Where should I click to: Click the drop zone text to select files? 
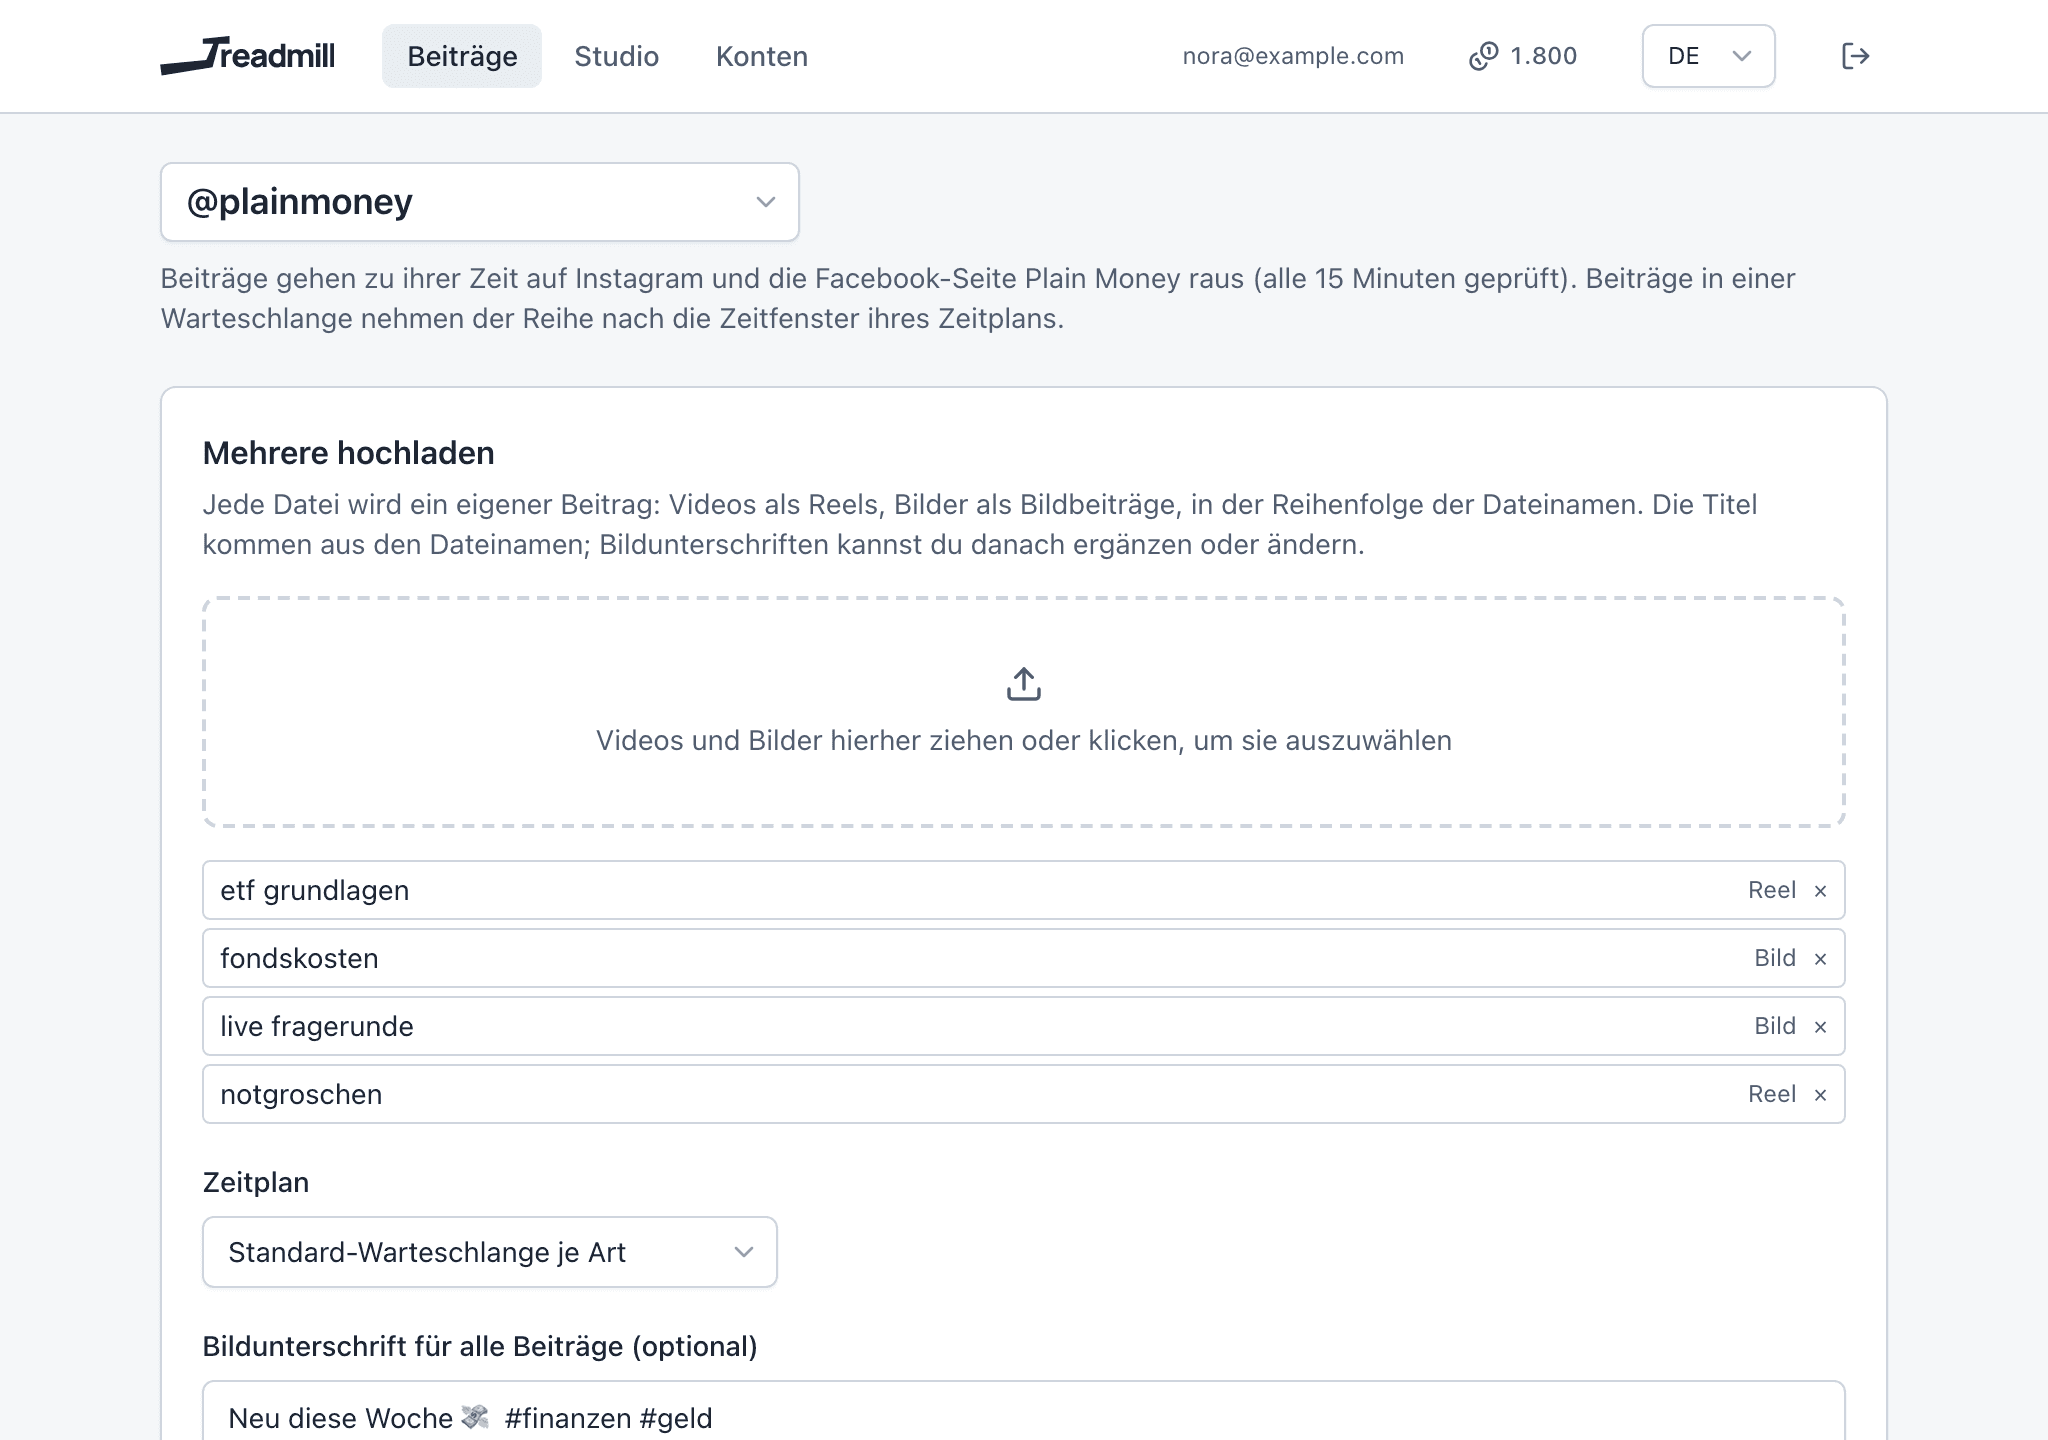(1024, 741)
